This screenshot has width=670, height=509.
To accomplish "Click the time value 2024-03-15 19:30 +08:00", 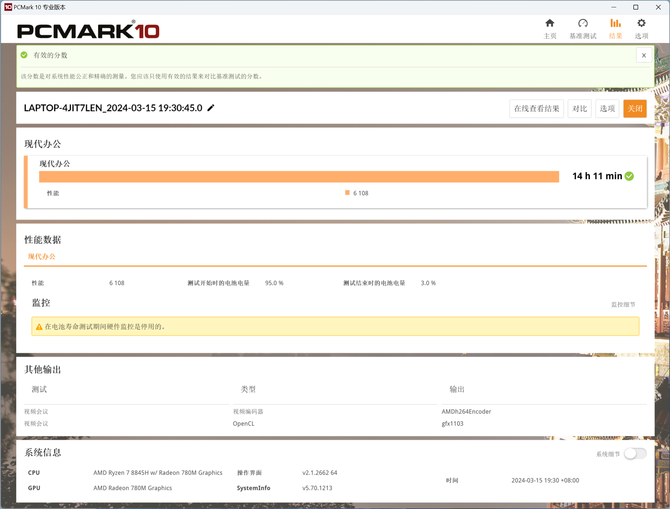I will pos(545,480).
